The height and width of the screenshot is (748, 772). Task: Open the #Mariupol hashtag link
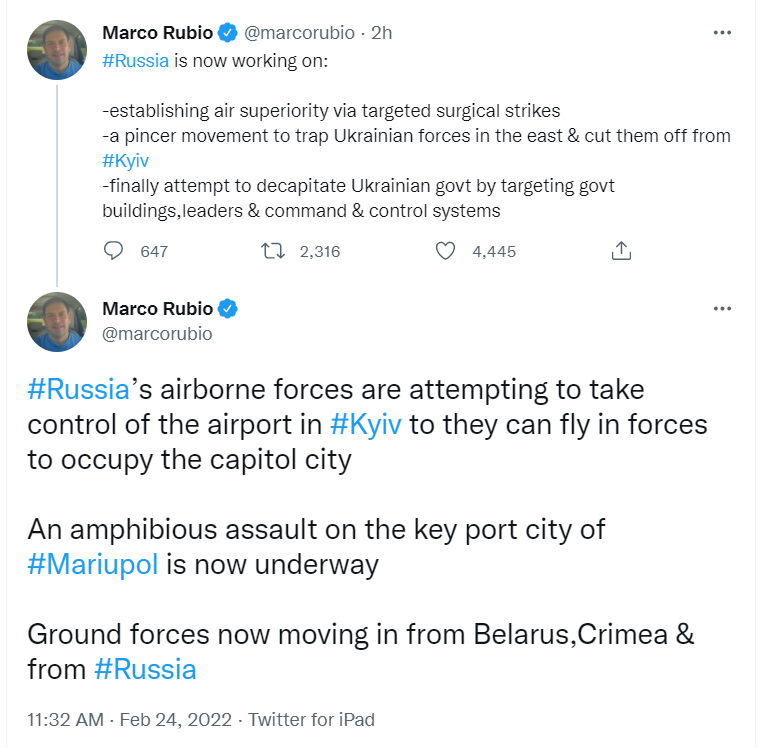point(93,563)
